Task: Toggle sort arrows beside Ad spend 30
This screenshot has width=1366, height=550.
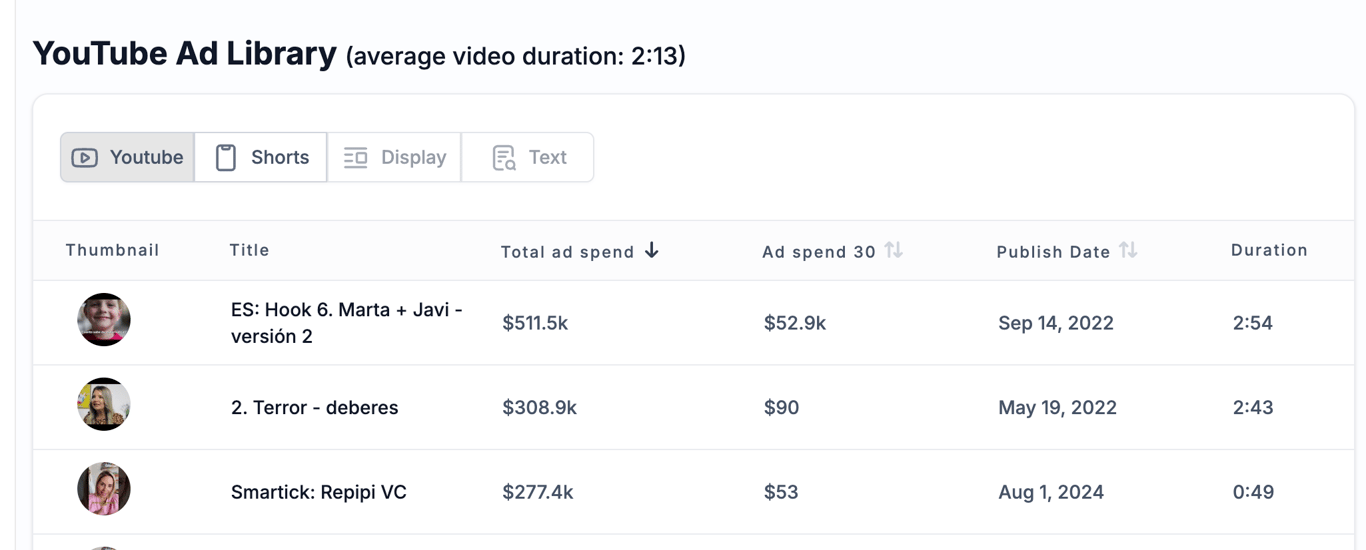Action: (894, 250)
